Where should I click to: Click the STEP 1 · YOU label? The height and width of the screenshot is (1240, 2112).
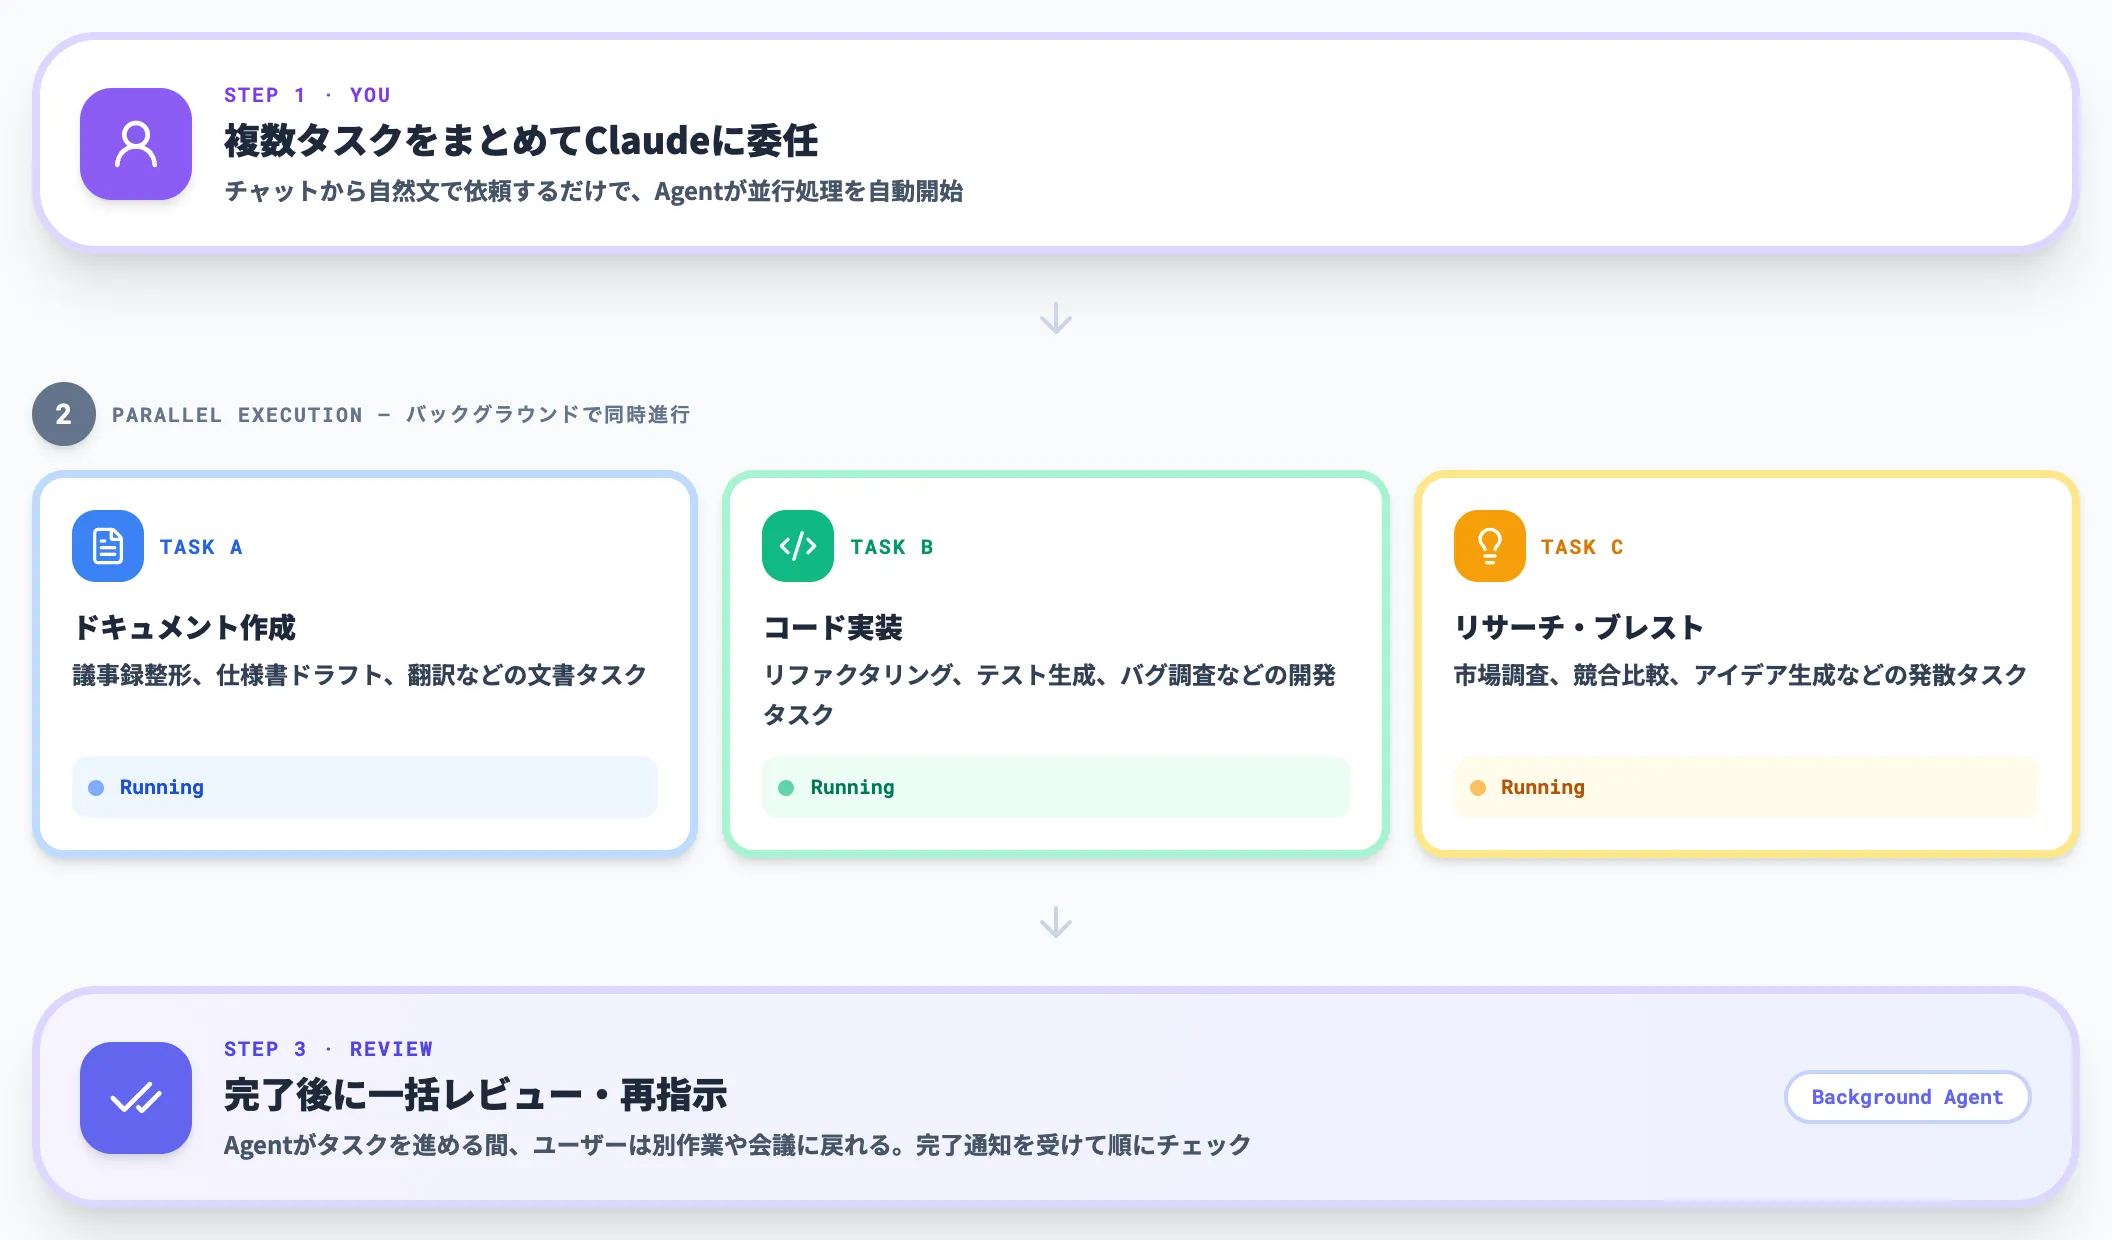point(307,95)
